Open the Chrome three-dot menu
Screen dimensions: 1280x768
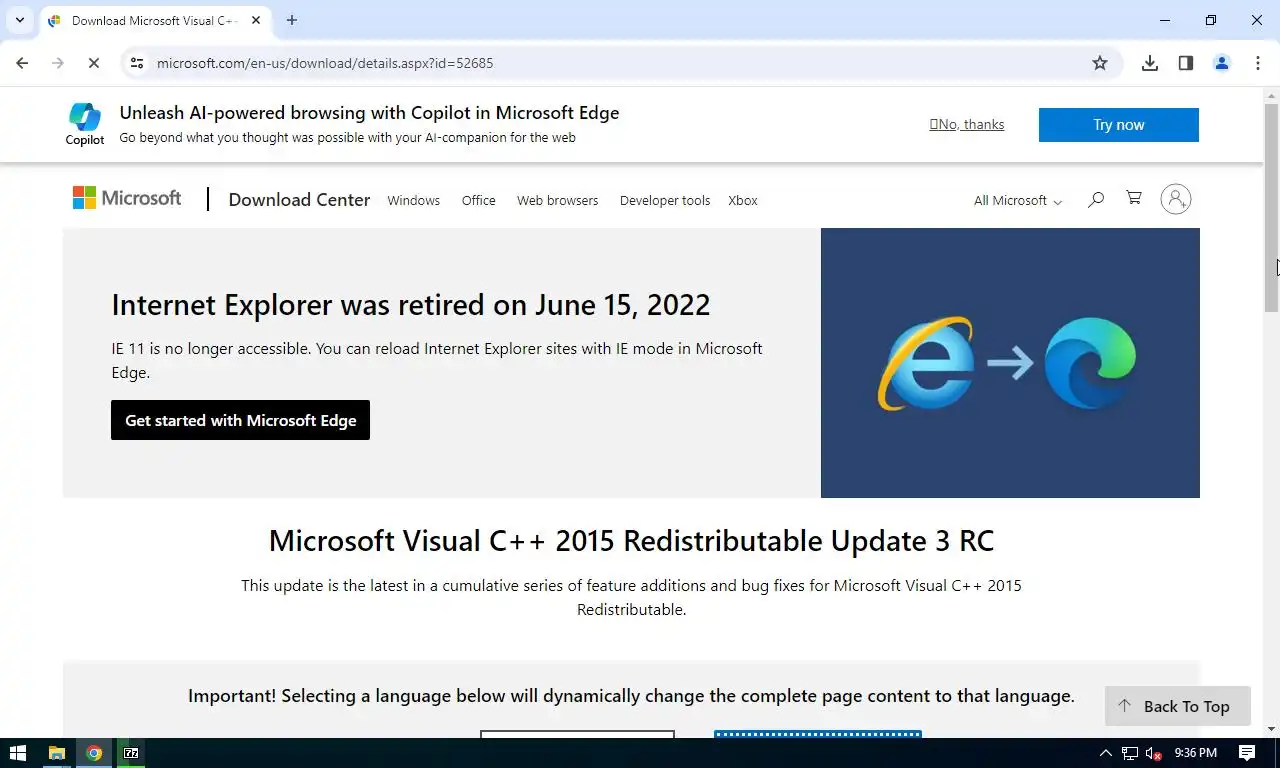click(x=1257, y=63)
